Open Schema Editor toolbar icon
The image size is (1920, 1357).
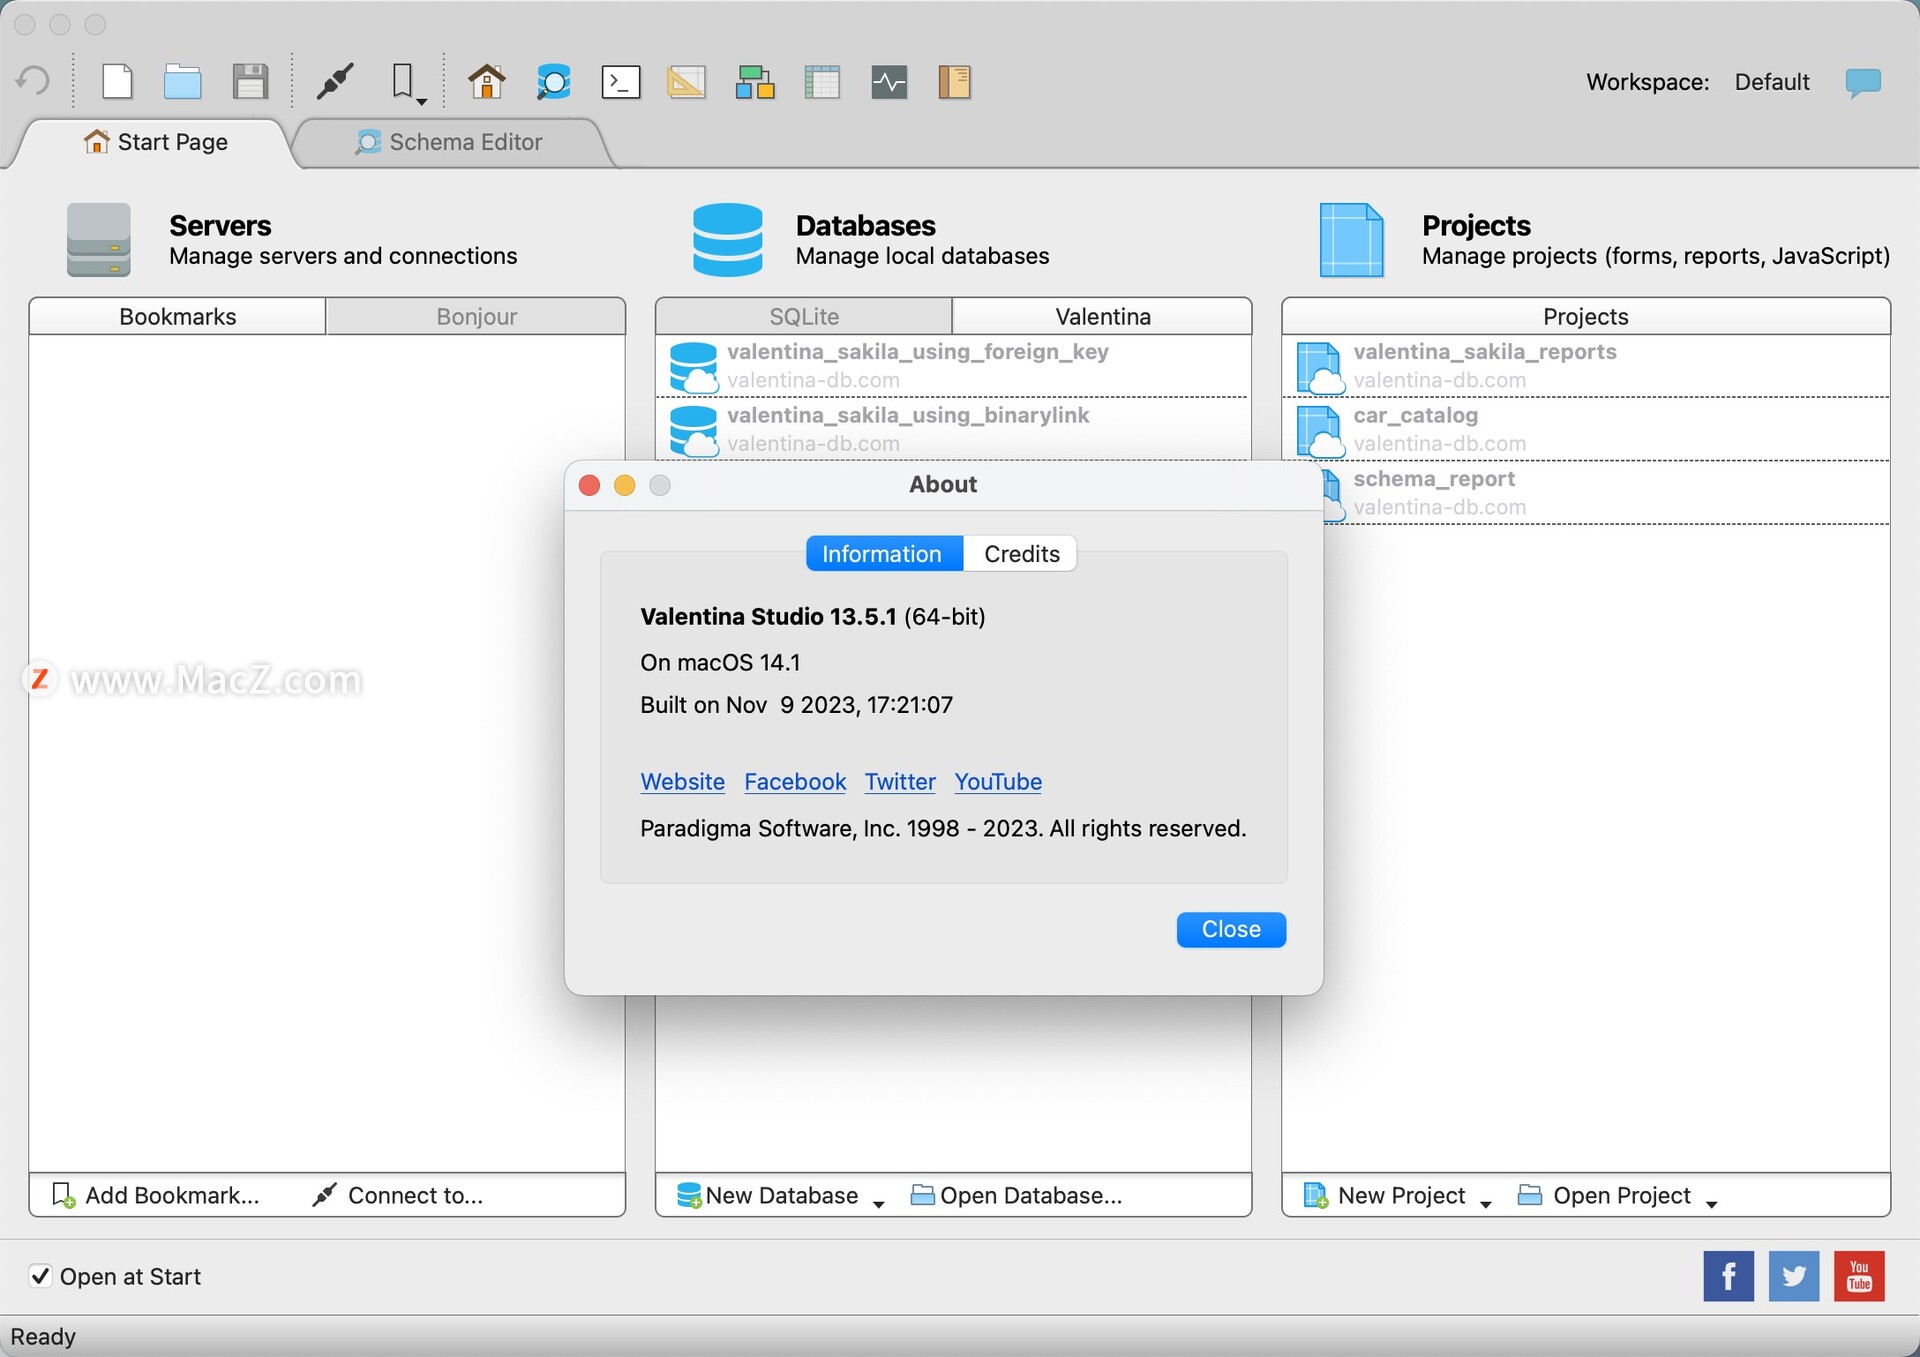[553, 81]
